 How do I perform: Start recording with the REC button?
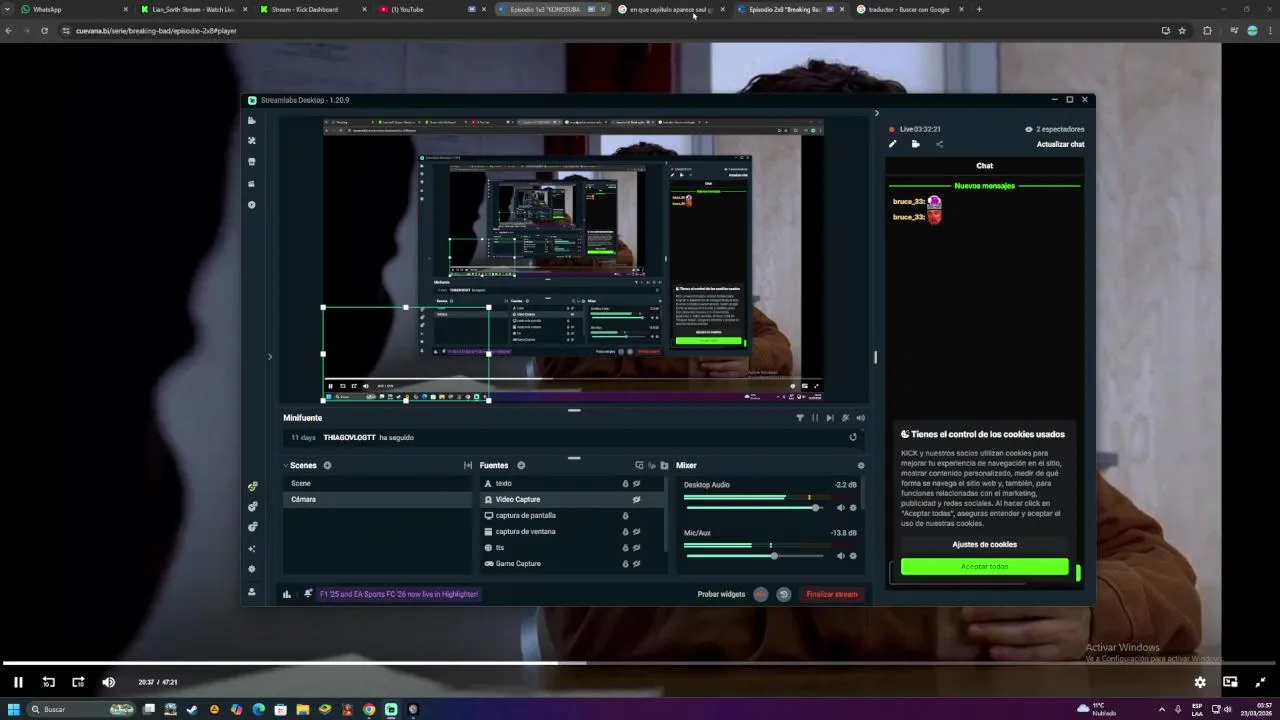pyautogui.click(x=761, y=594)
